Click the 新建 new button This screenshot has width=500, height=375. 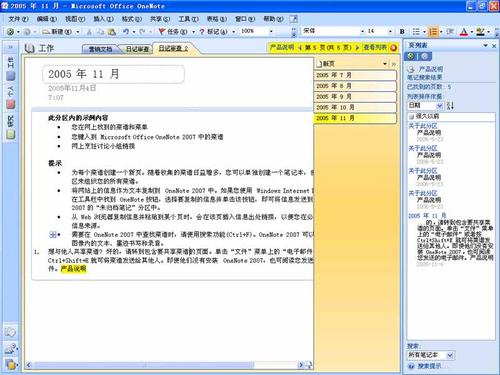[57, 32]
